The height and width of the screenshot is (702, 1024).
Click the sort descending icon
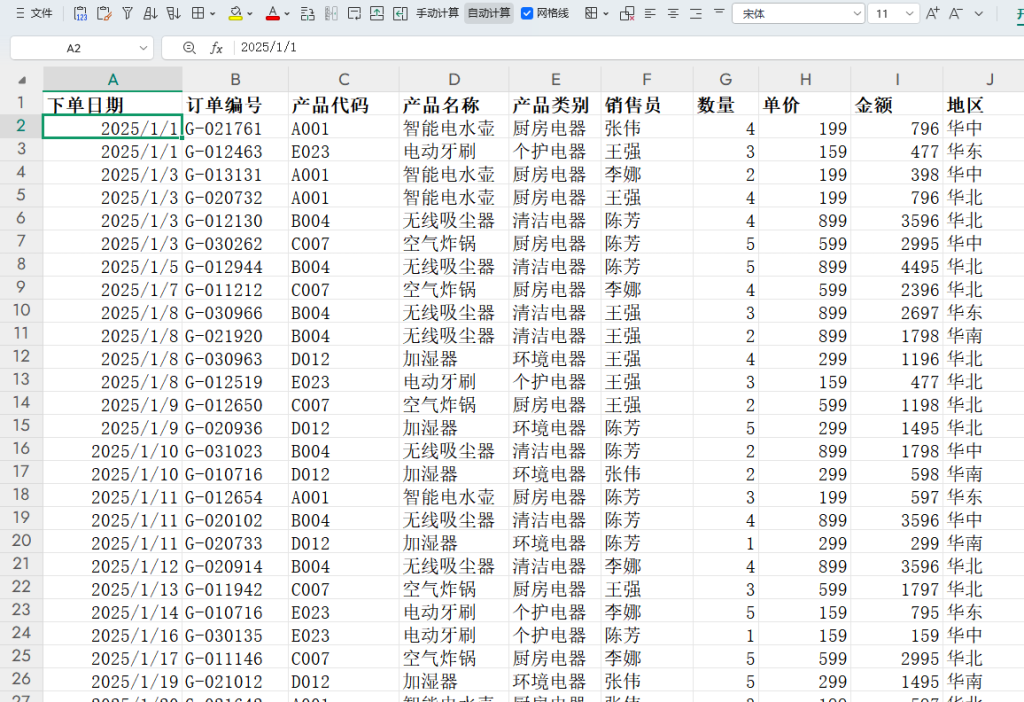coord(173,13)
